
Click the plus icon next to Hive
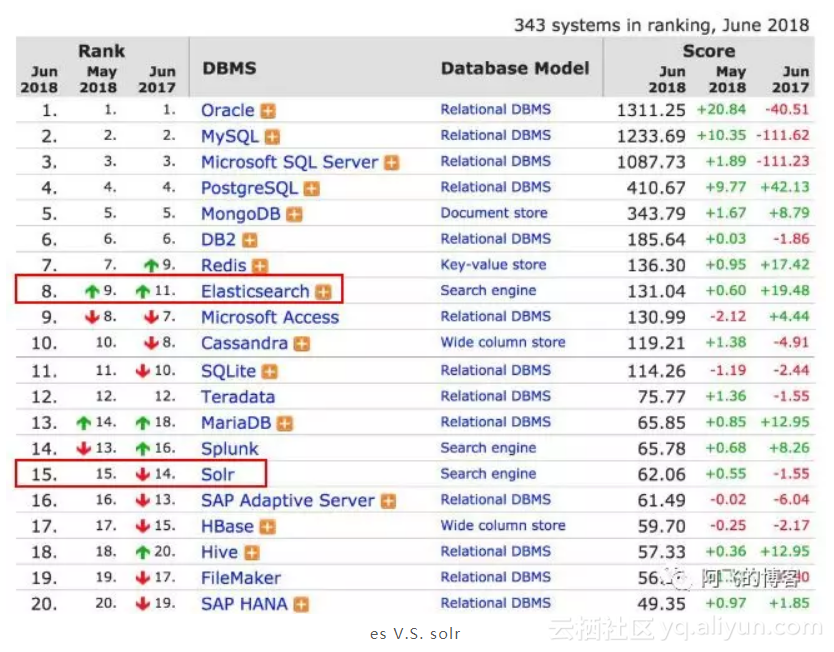(x=252, y=553)
